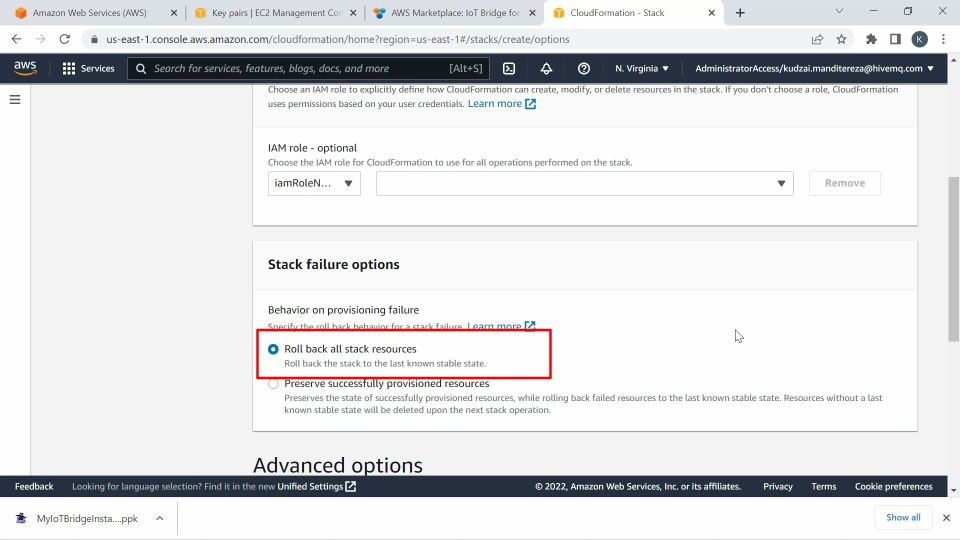Open the Chrome profile avatar K

[919, 39]
